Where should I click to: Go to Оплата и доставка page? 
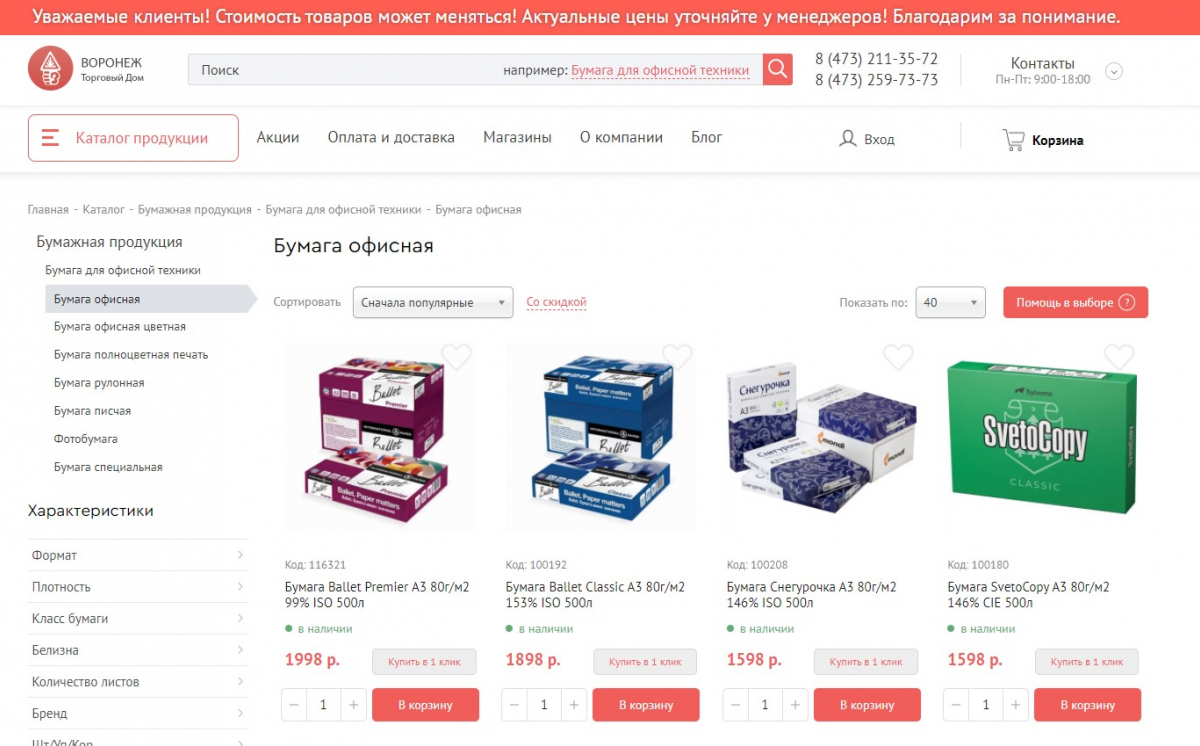click(x=391, y=138)
